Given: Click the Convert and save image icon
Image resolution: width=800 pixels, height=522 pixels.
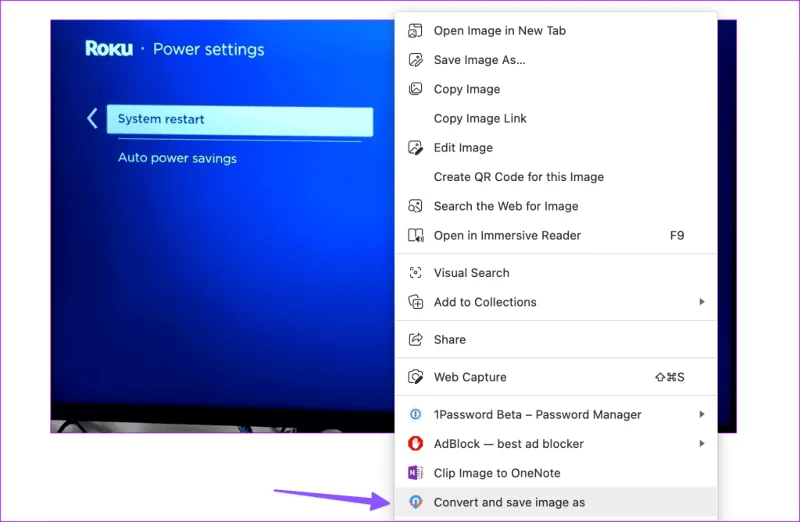Looking at the screenshot, I should pos(415,502).
